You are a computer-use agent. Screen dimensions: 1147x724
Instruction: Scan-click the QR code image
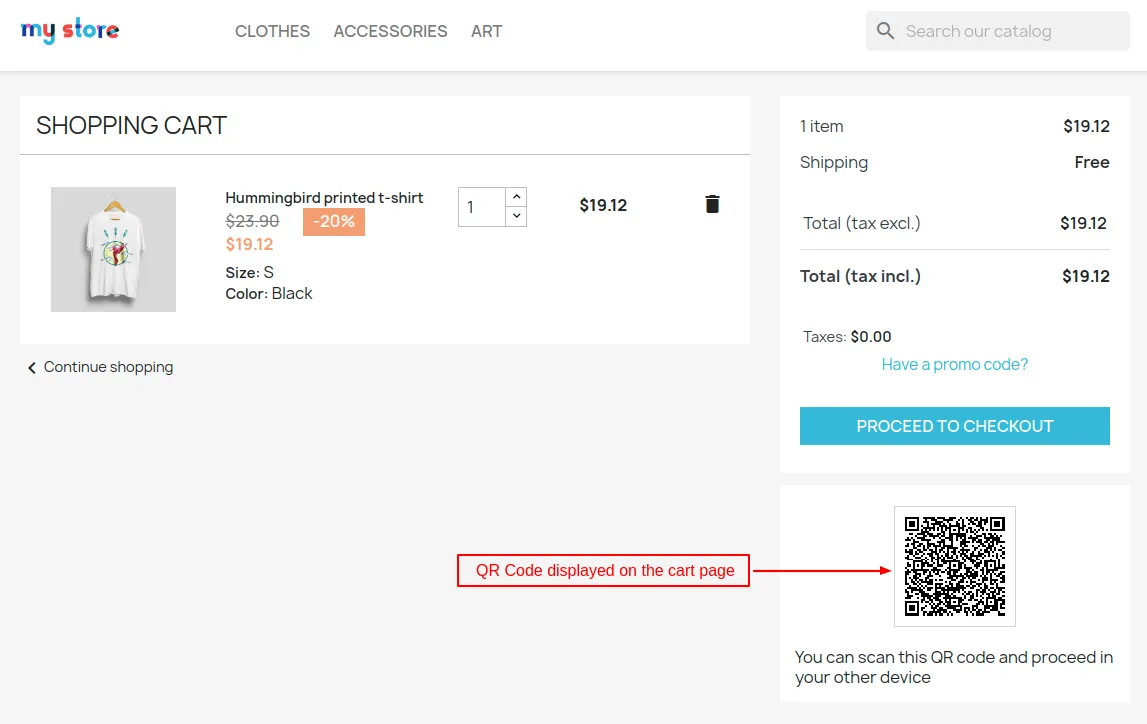(x=954, y=566)
